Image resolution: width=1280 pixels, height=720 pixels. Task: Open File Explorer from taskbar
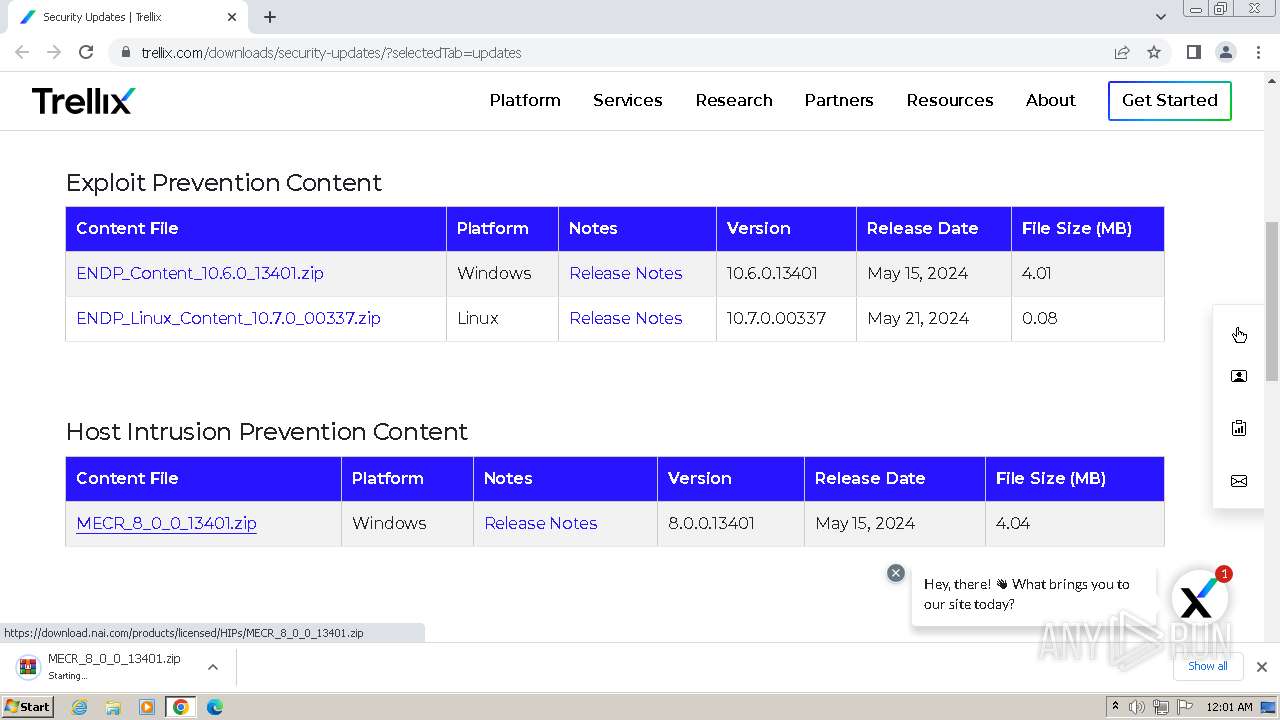[x=113, y=707]
